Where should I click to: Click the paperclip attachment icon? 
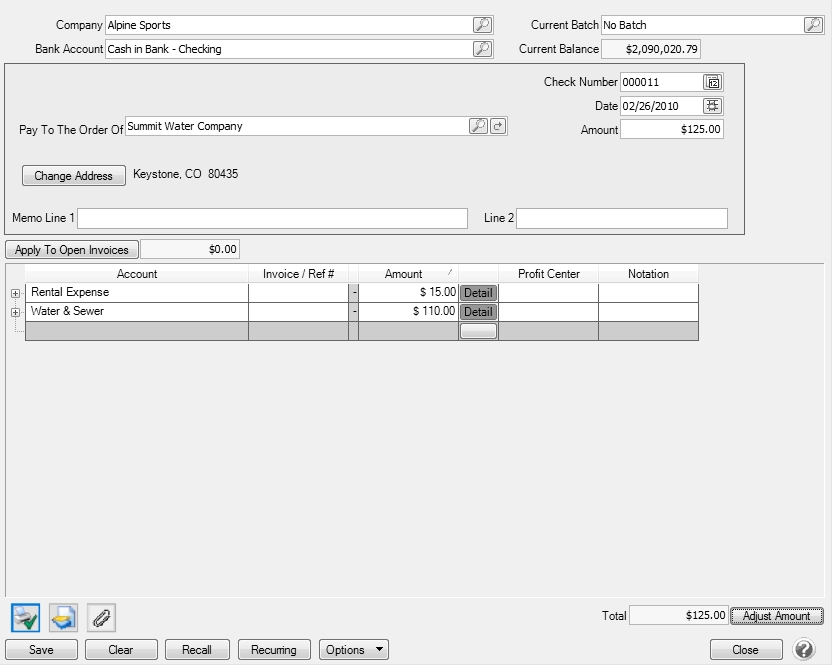101,618
